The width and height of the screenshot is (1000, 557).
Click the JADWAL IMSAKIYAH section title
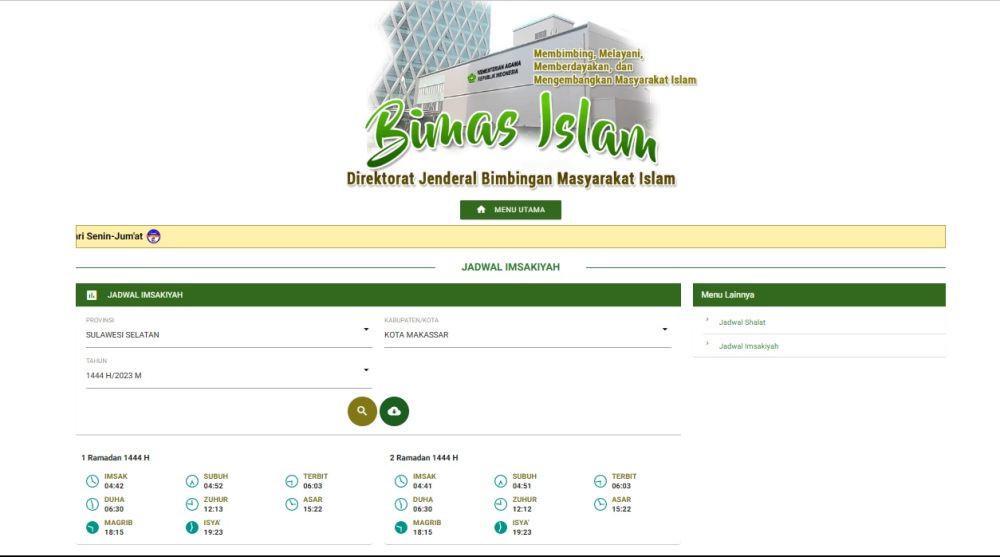tap(510, 267)
